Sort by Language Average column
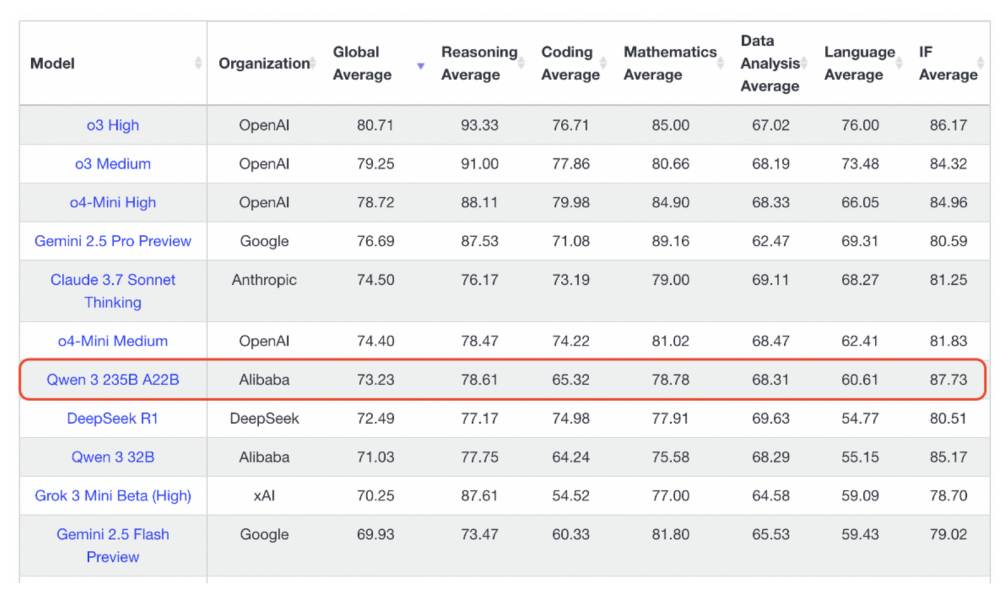The height and width of the screenshot is (591, 1000). coord(859,63)
